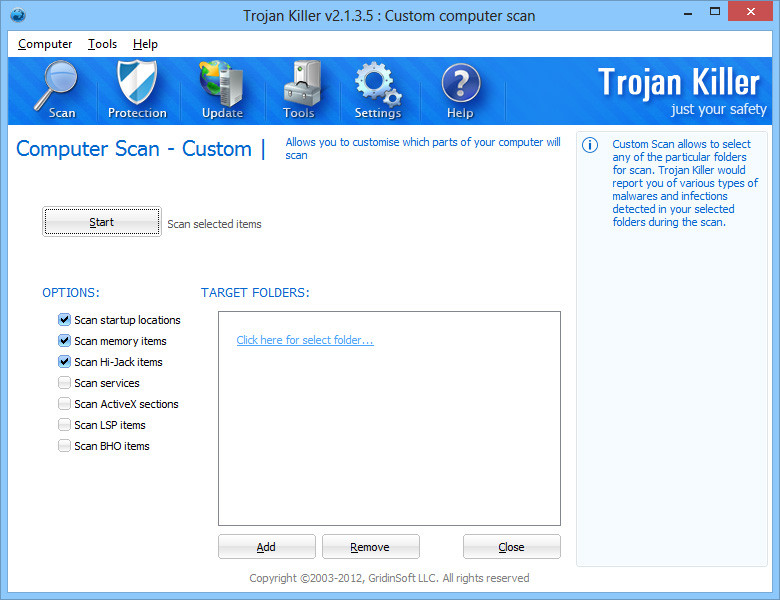Click the Remove folder button

(x=371, y=547)
